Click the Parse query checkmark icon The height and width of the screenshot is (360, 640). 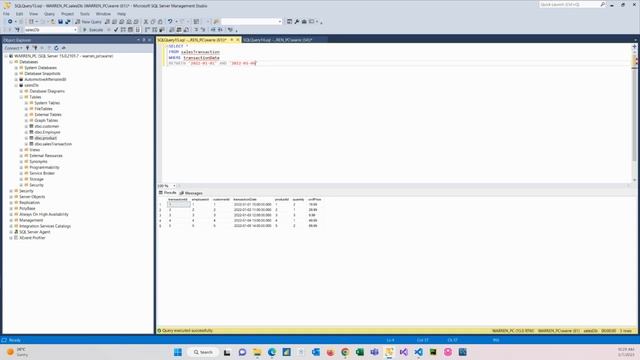[x=116, y=30]
